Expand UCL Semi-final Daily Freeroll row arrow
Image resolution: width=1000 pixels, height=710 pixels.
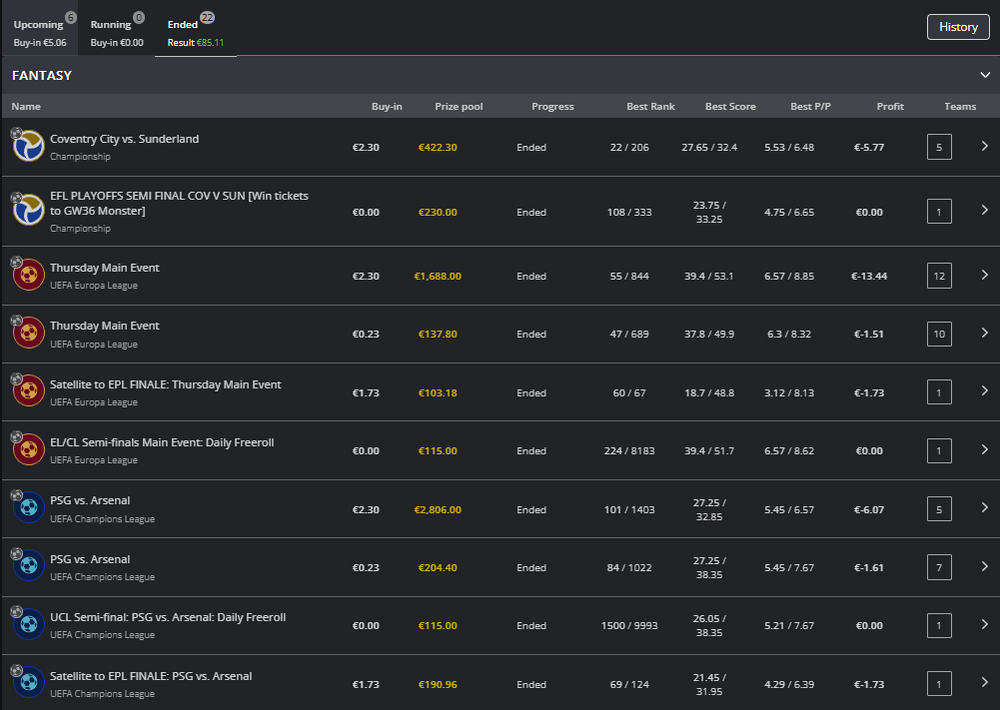(985, 625)
